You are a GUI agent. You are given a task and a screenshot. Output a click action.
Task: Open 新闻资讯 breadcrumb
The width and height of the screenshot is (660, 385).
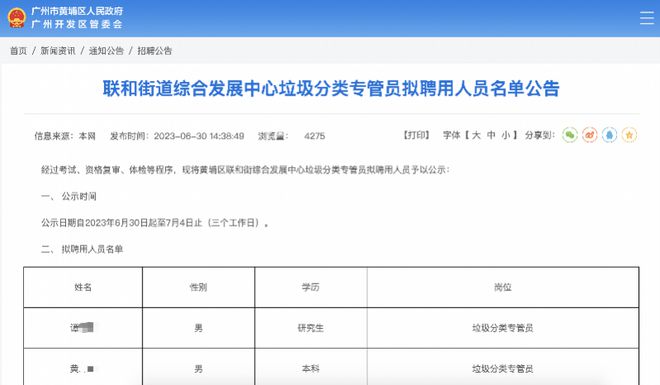pos(58,51)
